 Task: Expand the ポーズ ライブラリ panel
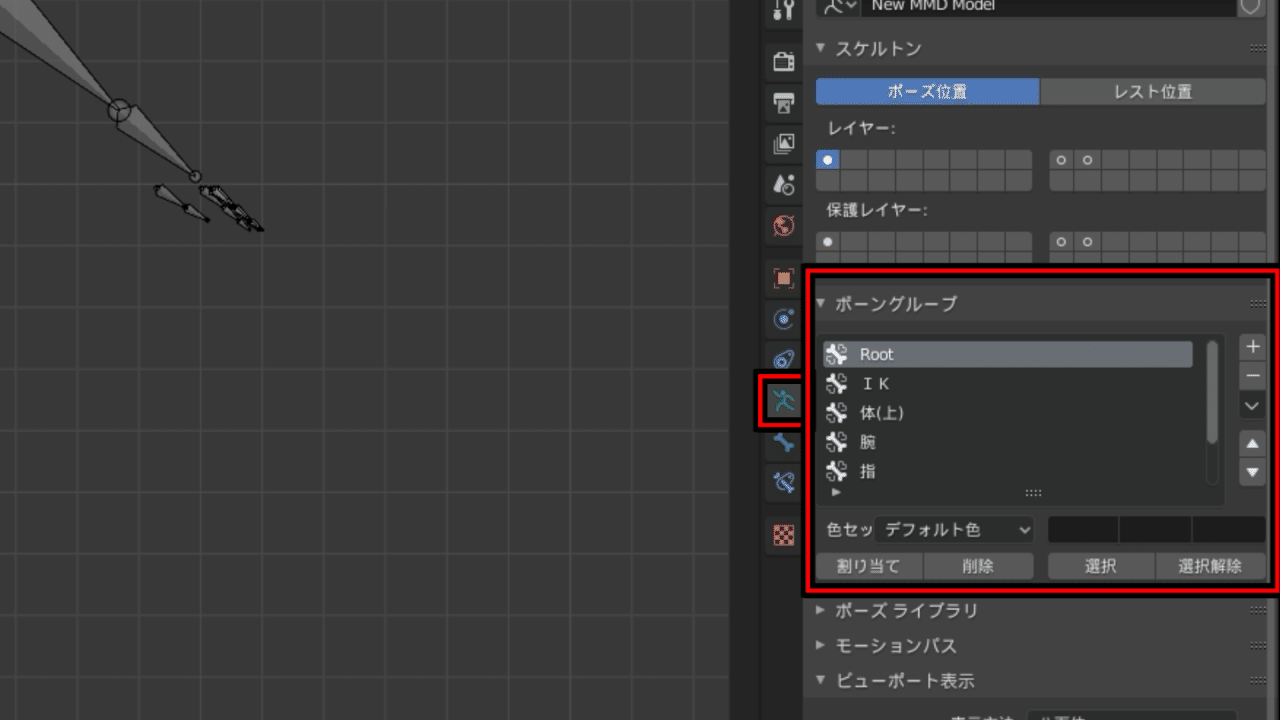point(822,610)
